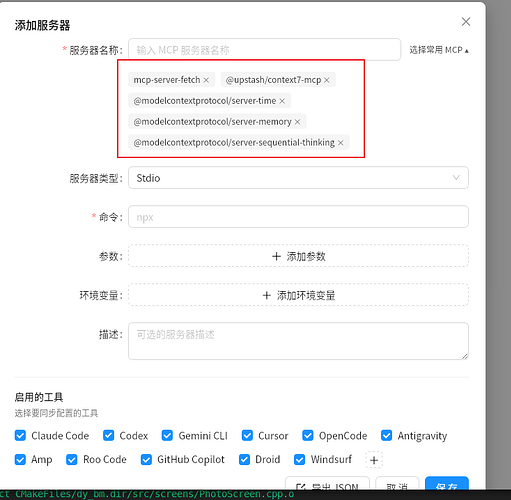Add a new parameter
The width and height of the screenshot is (511, 500).
(x=298, y=256)
